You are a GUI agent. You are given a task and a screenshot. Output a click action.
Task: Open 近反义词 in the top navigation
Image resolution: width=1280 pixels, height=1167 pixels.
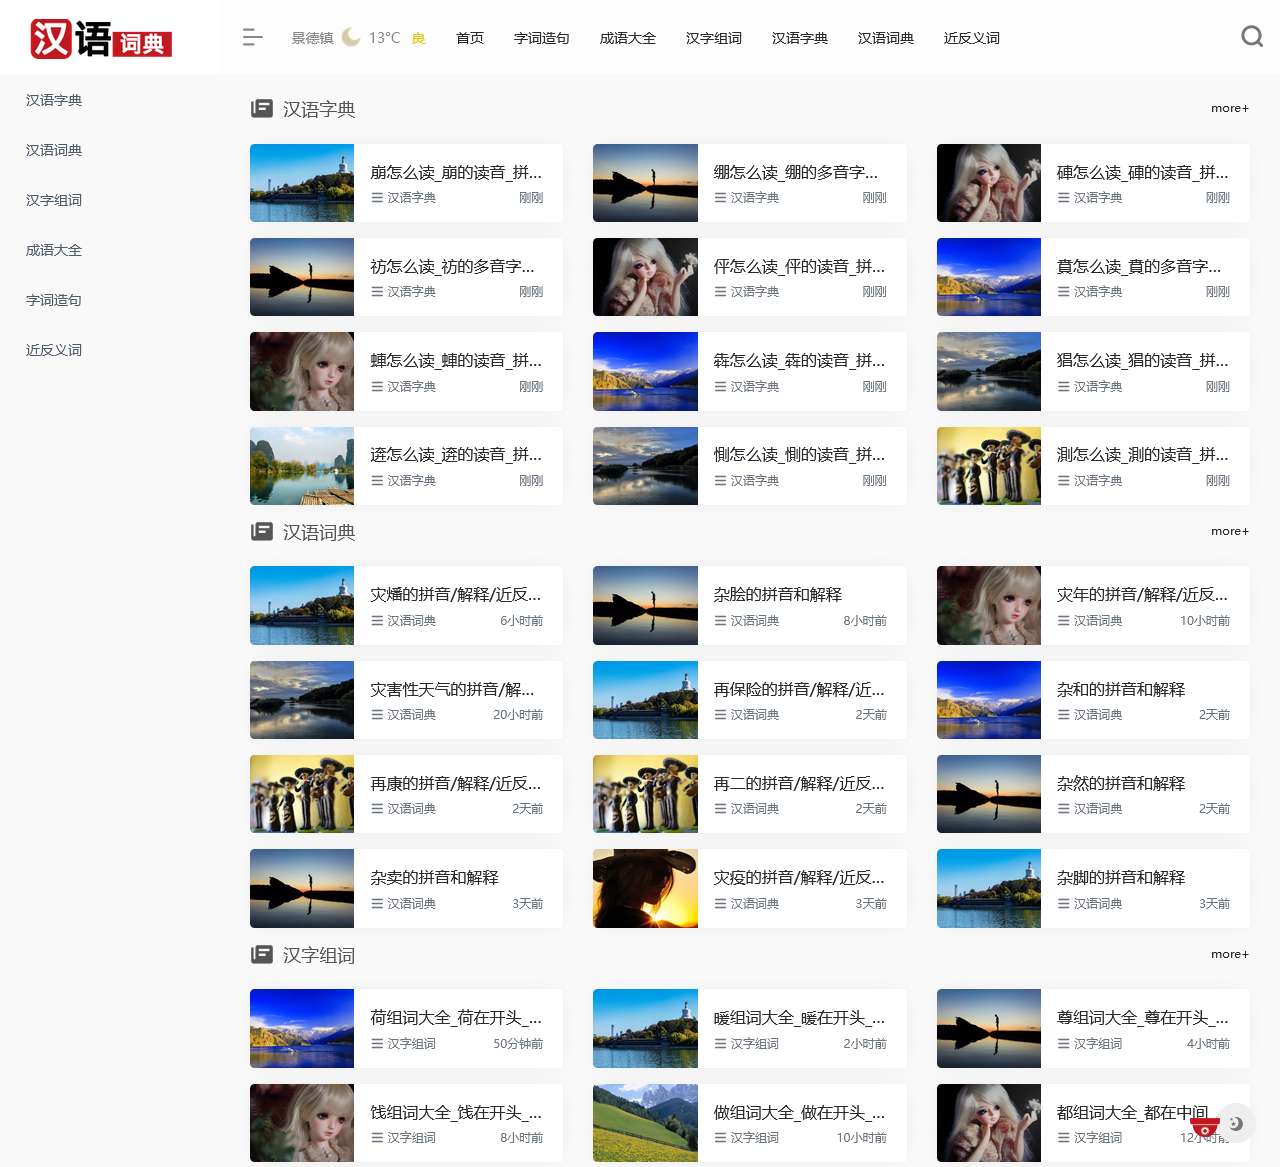click(972, 38)
